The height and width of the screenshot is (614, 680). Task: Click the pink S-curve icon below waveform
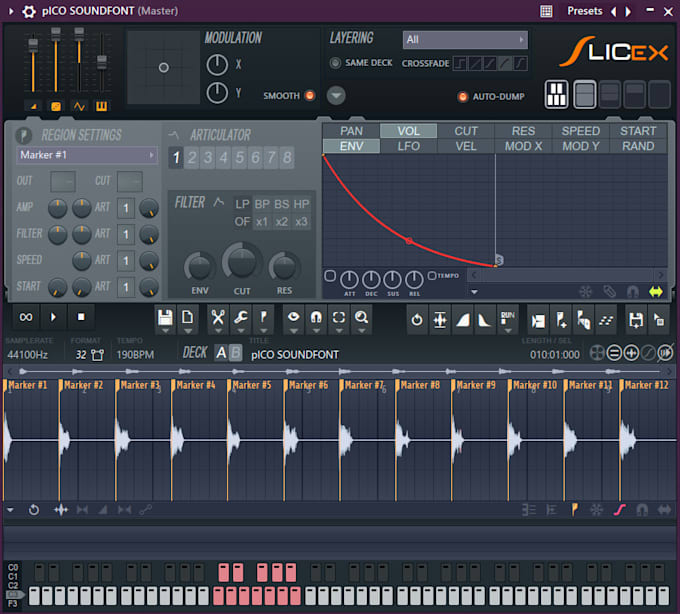pyautogui.click(x=620, y=509)
